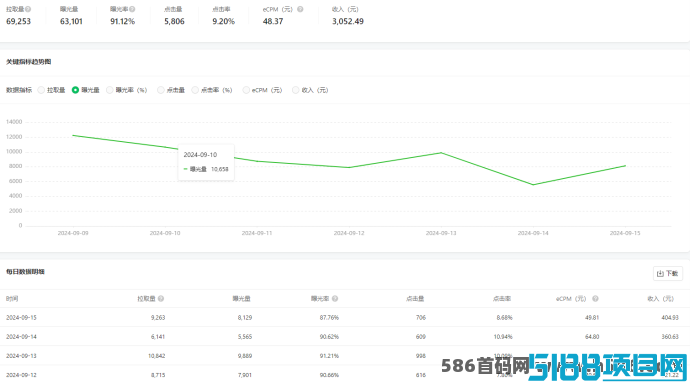Screen dimensions: 690x383
Task: Click the 49.81 eCPM cell
Action: point(592,317)
